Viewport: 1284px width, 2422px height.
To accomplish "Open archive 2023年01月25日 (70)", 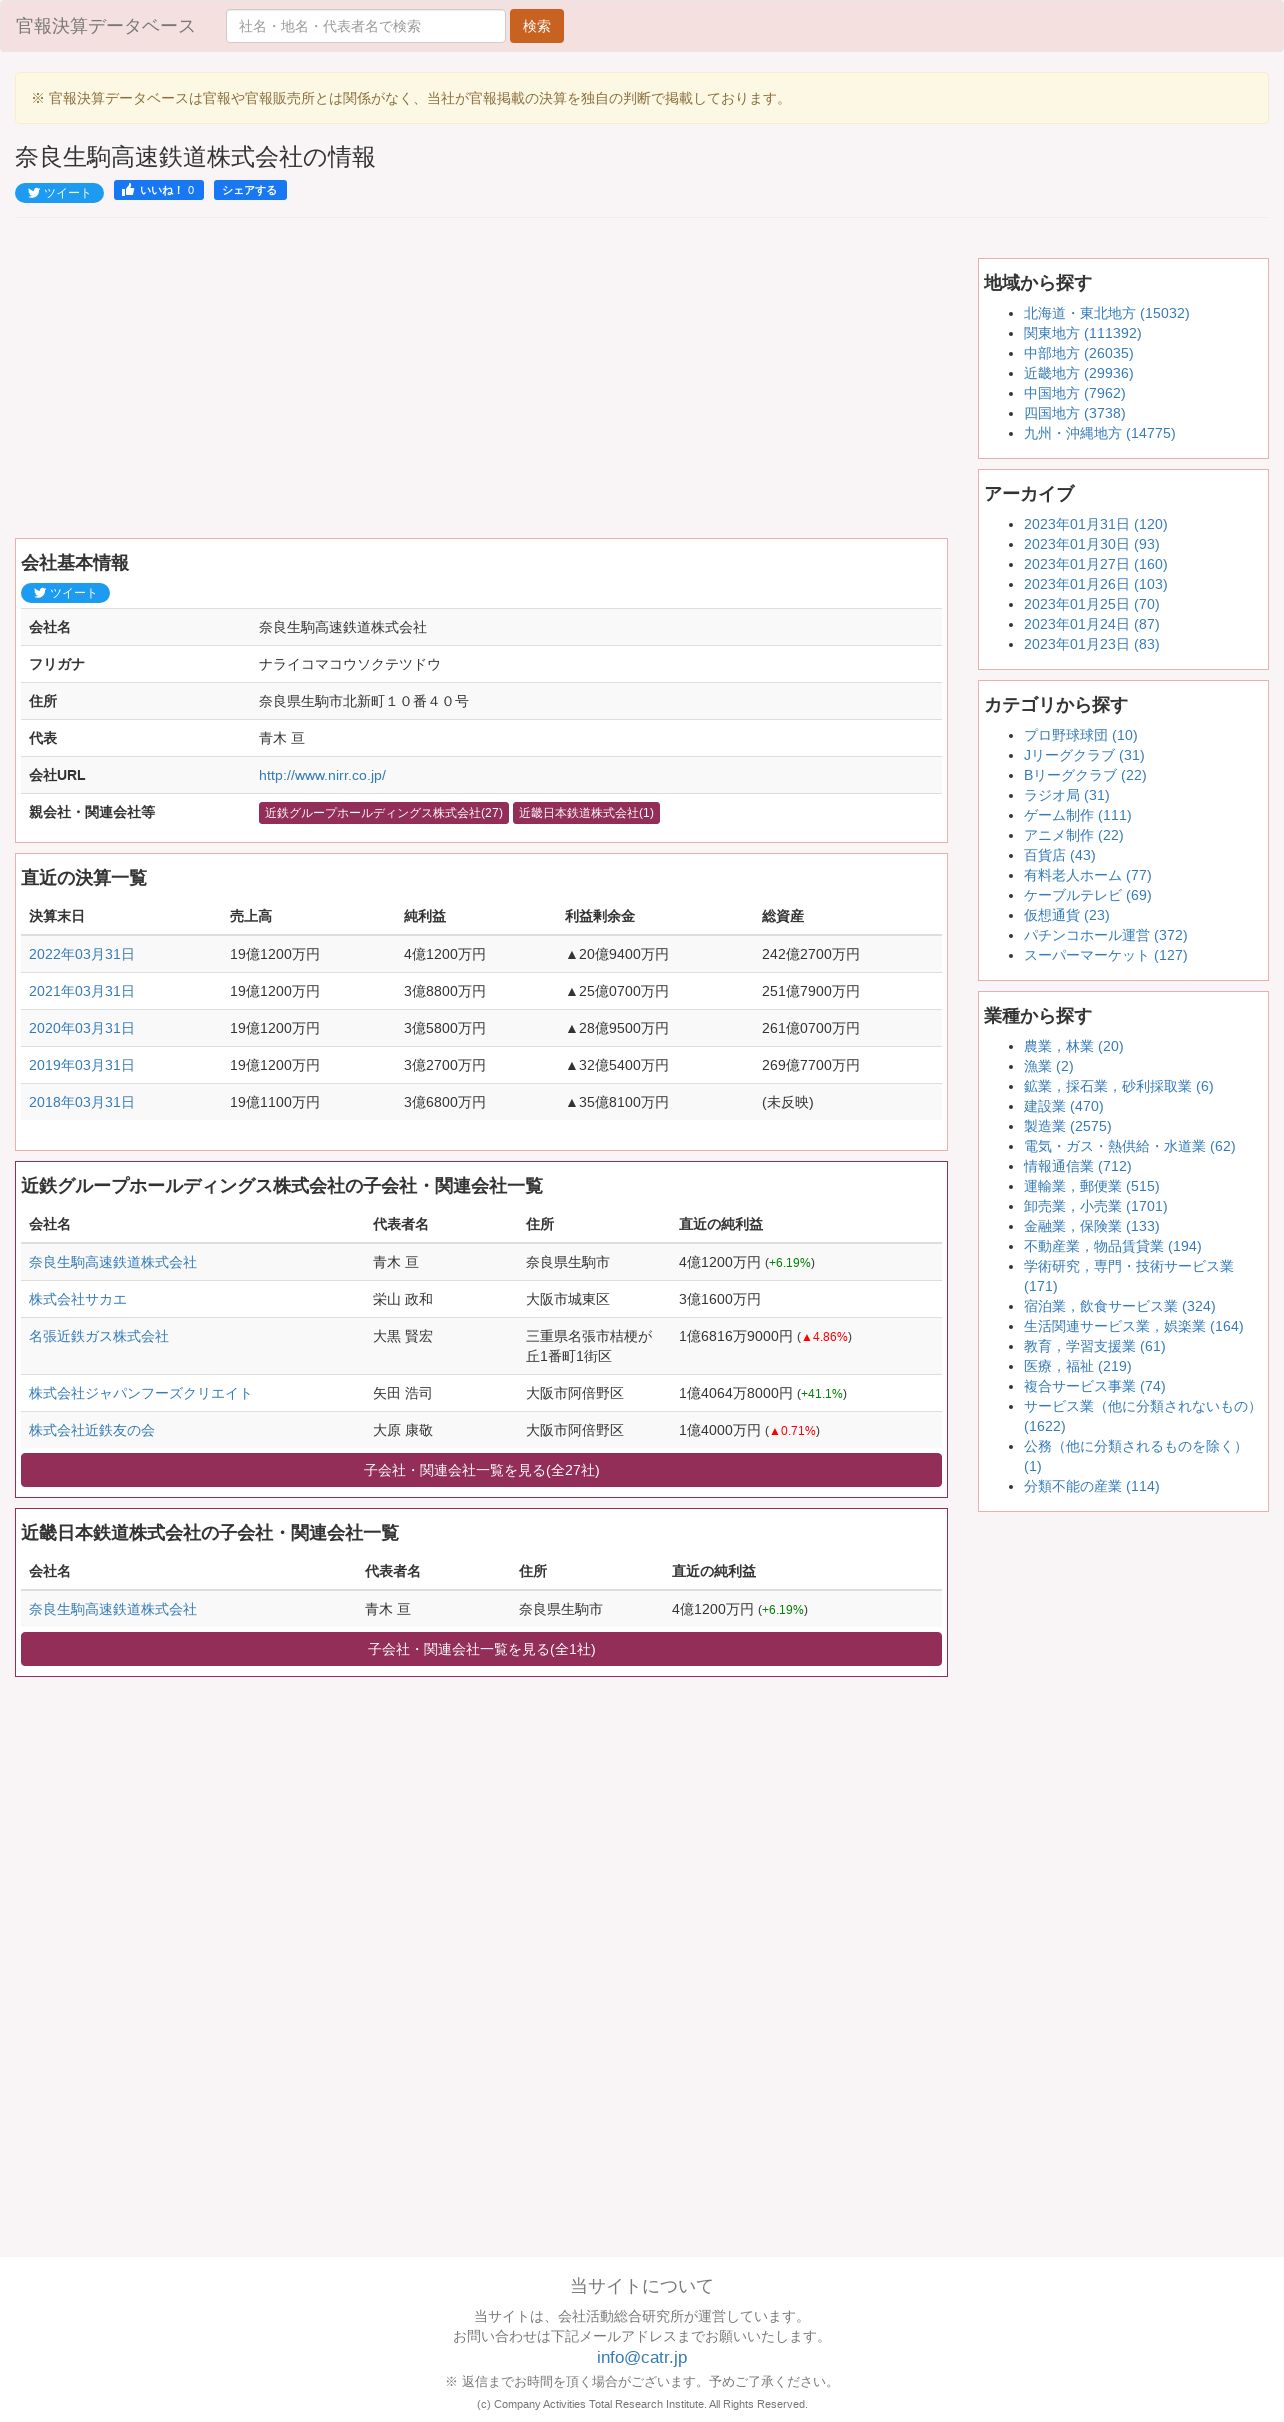I will point(1091,604).
